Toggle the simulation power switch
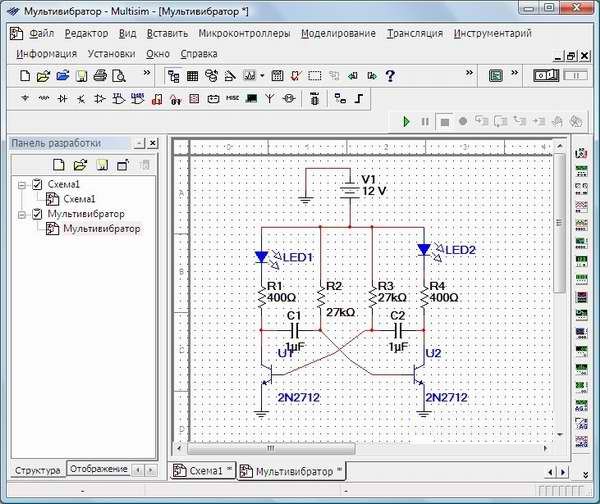The height and width of the screenshot is (504, 600). [546, 75]
